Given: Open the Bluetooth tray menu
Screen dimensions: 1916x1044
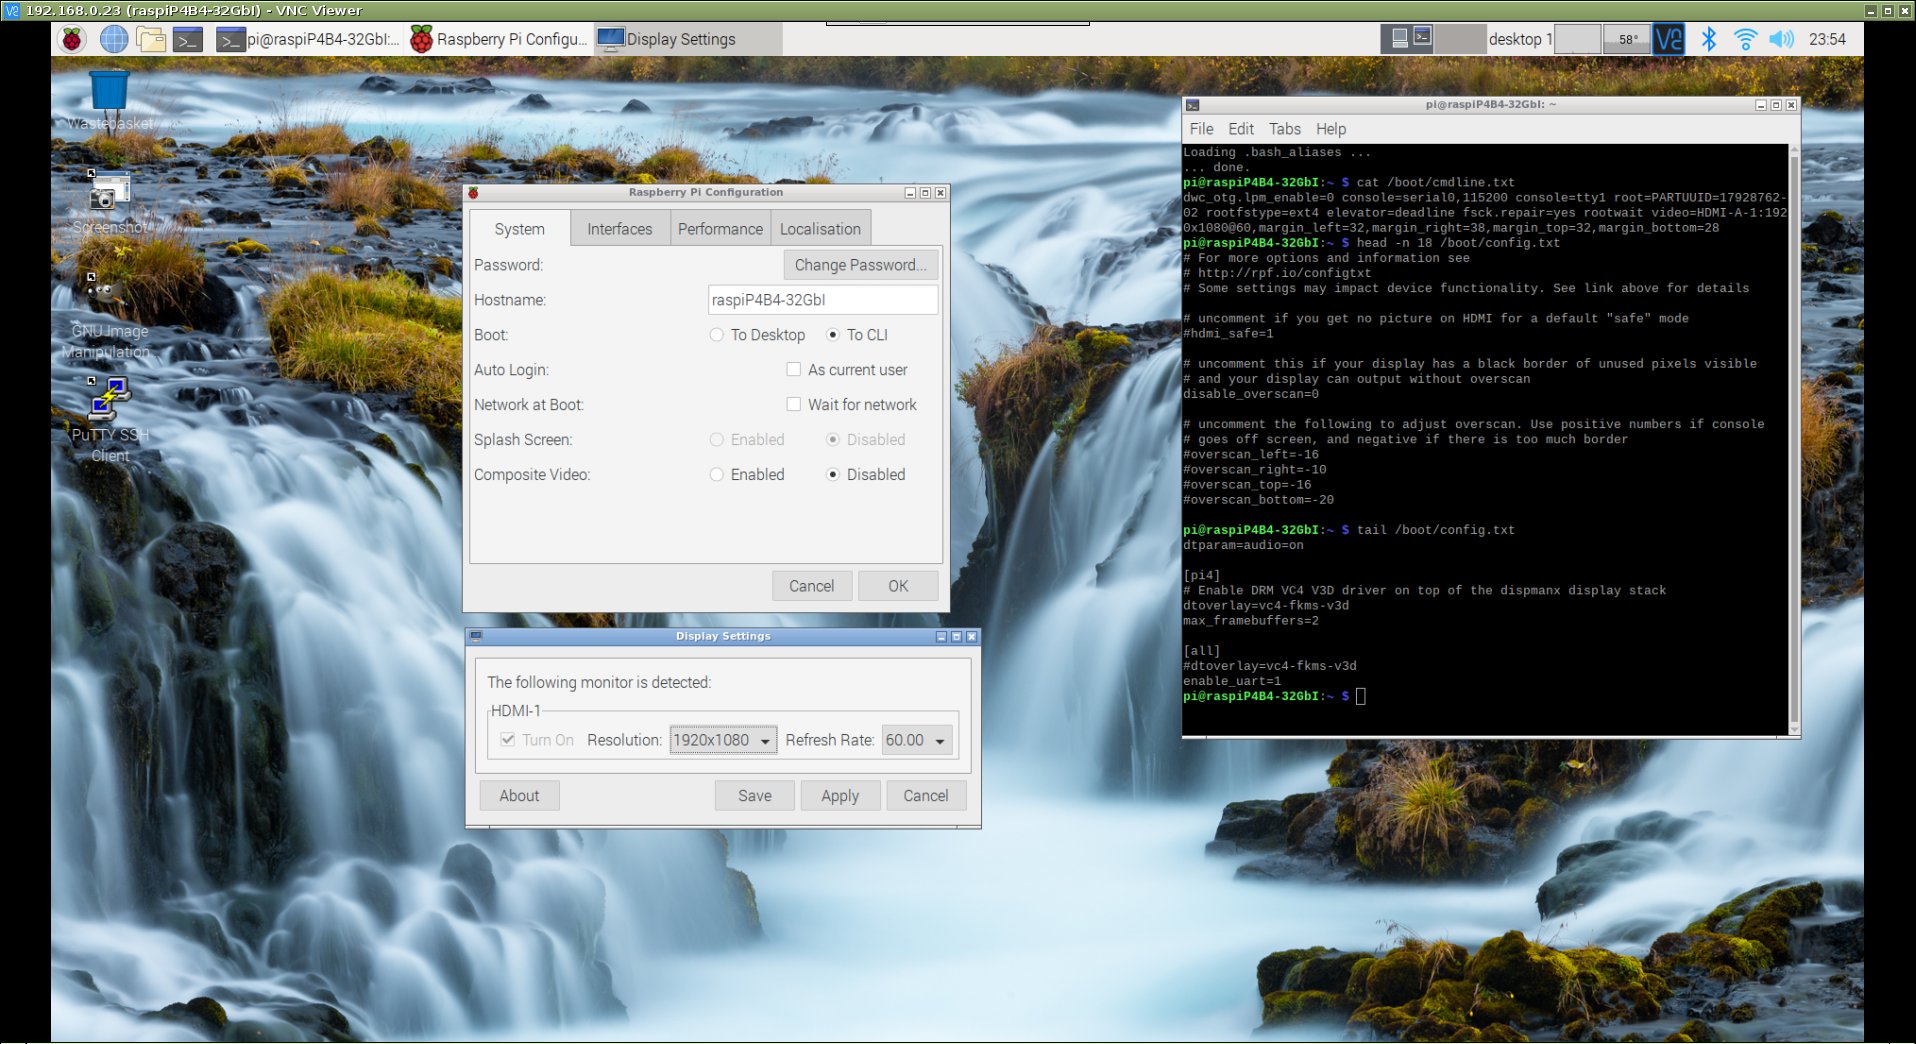Looking at the screenshot, I should coord(1709,40).
